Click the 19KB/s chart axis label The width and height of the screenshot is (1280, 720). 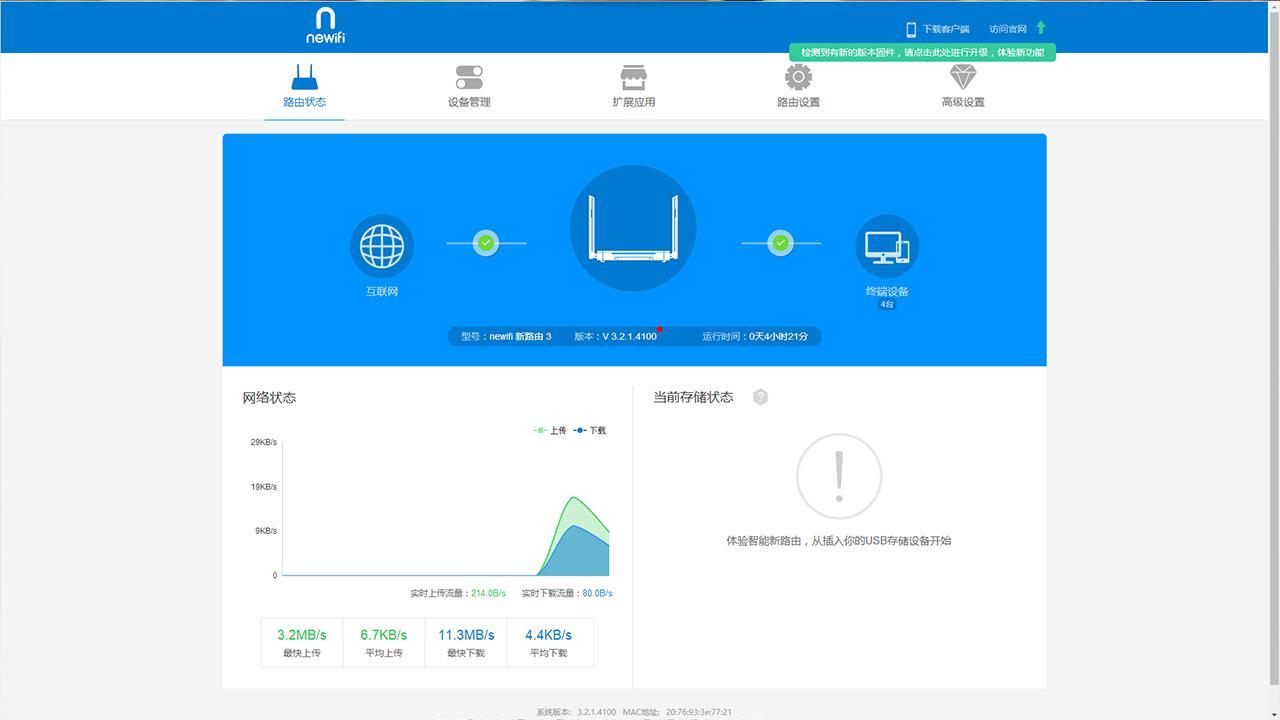coord(264,487)
